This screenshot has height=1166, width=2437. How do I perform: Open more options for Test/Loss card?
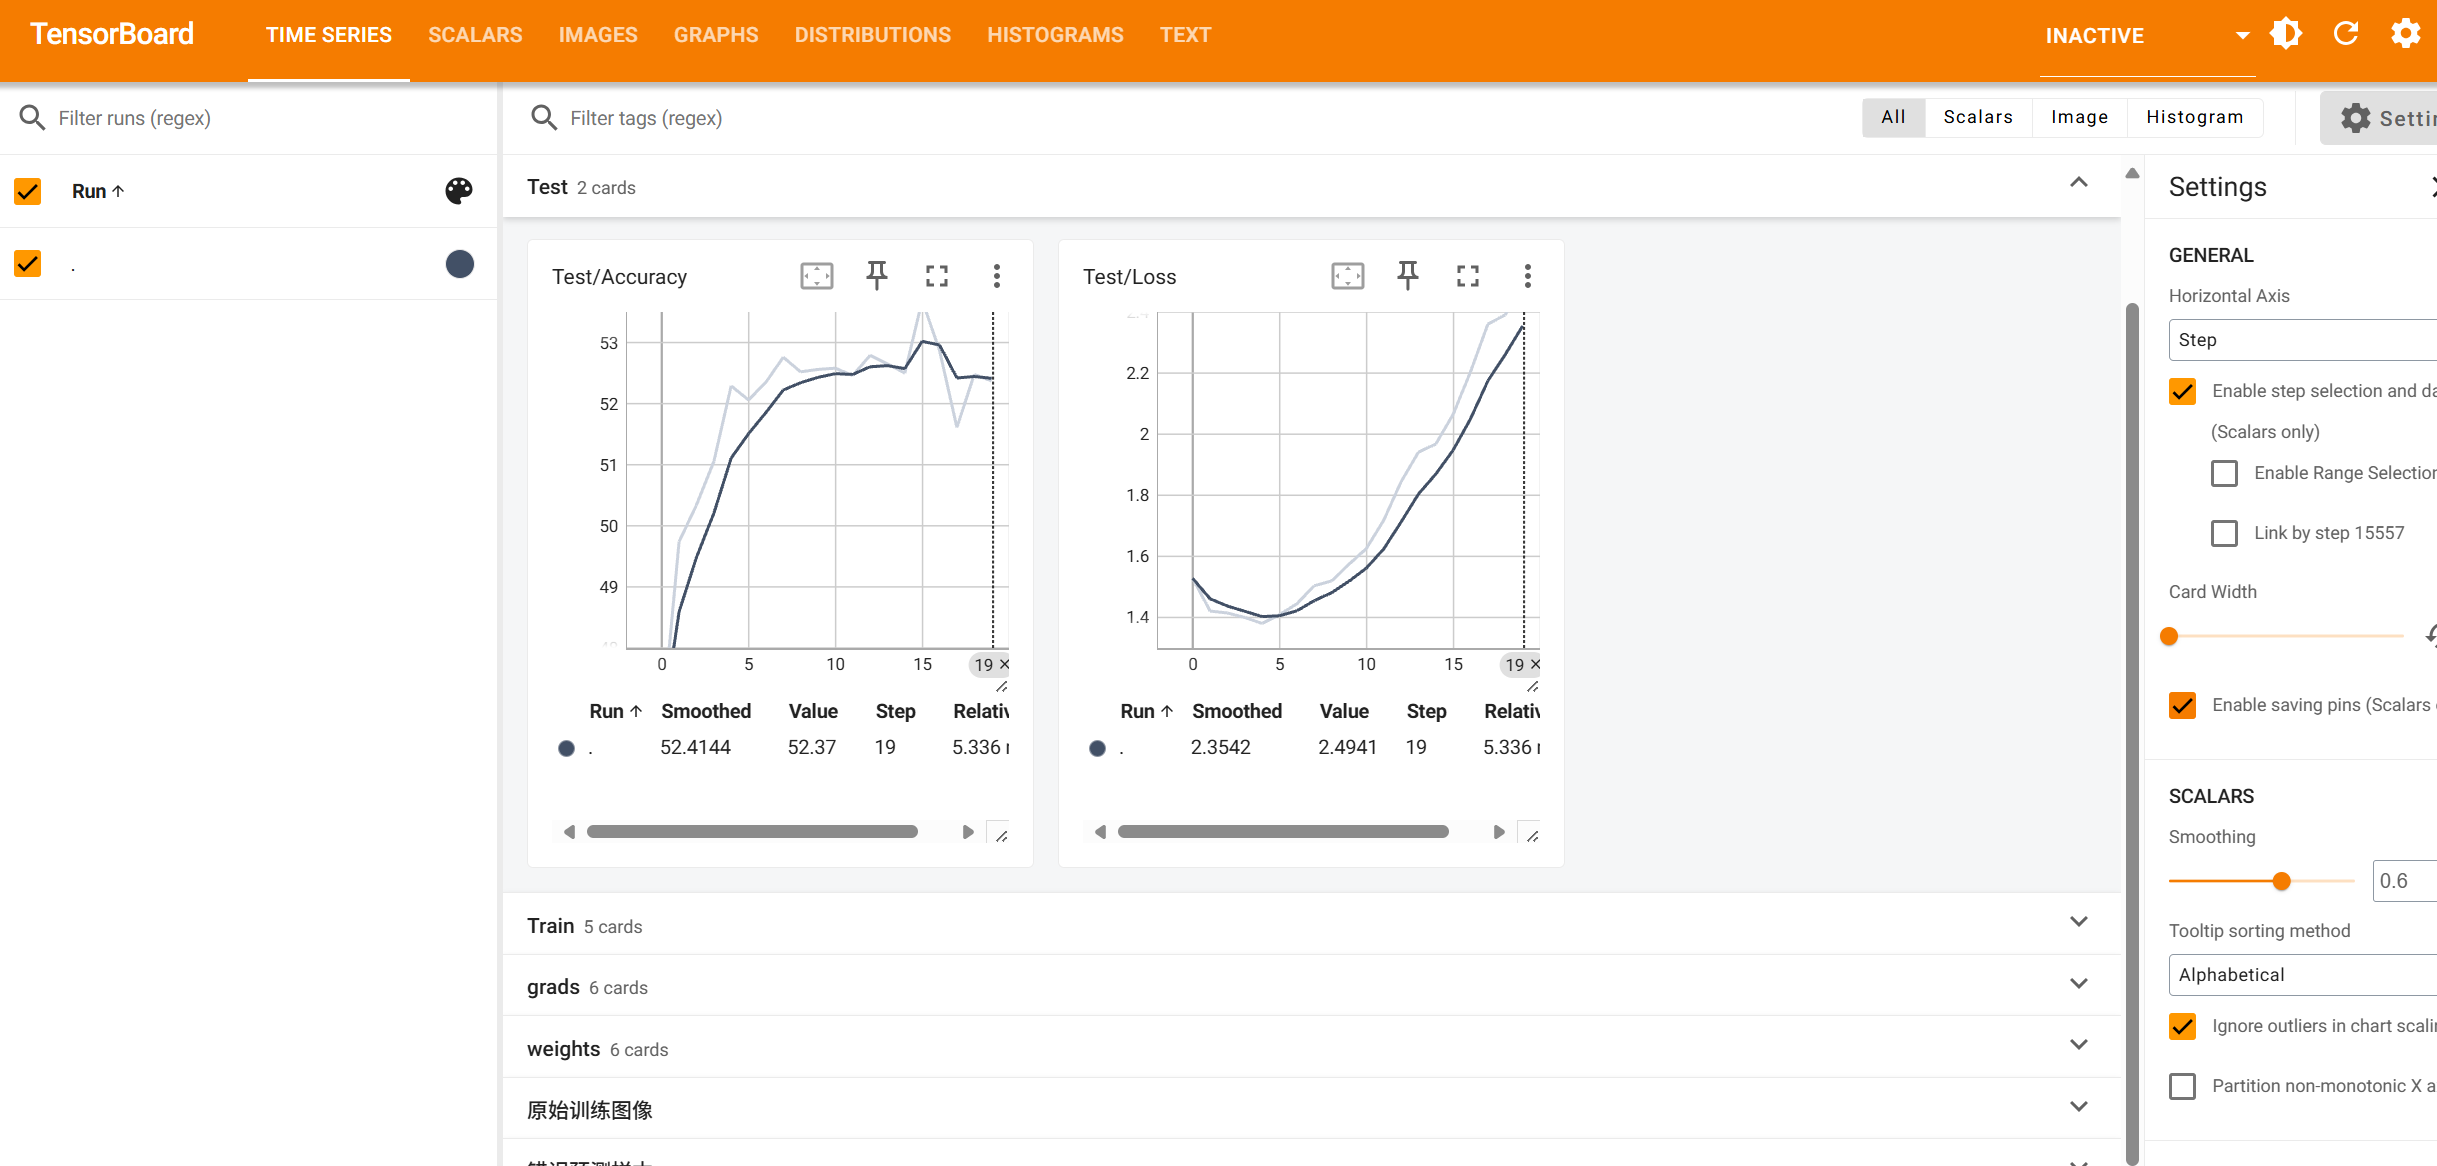click(1528, 276)
